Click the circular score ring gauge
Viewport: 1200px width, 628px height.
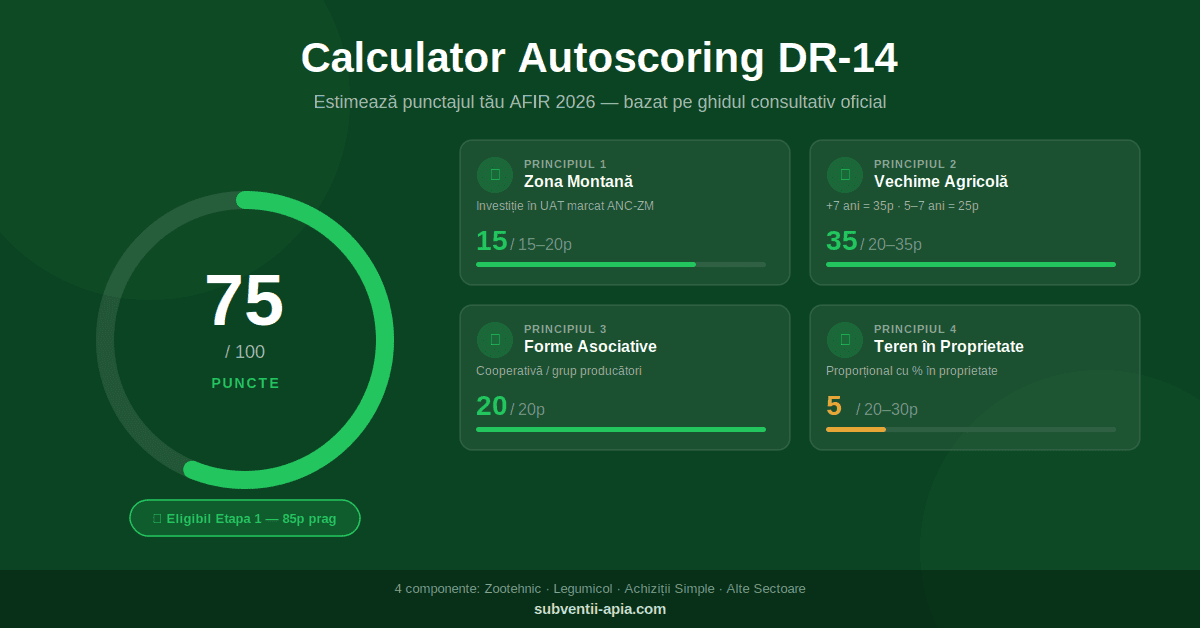[x=245, y=340]
